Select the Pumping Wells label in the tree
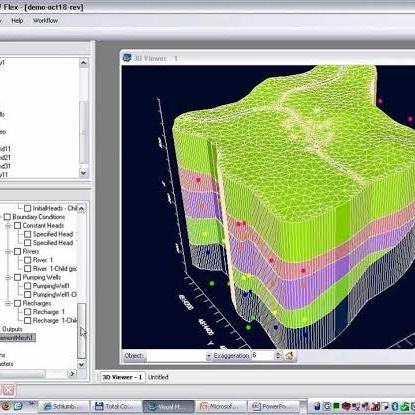The height and width of the screenshot is (415, 415). [x=42, y=277]
